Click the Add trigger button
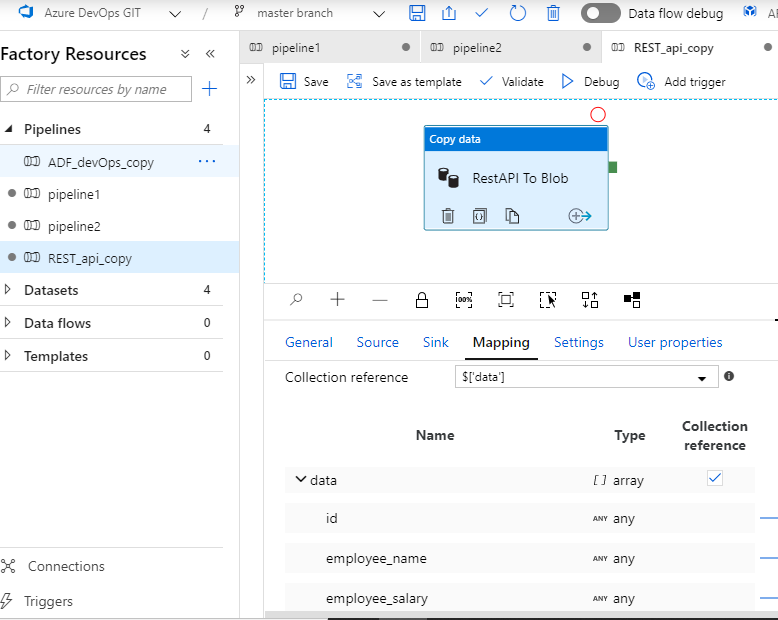 tap(681, 81)
